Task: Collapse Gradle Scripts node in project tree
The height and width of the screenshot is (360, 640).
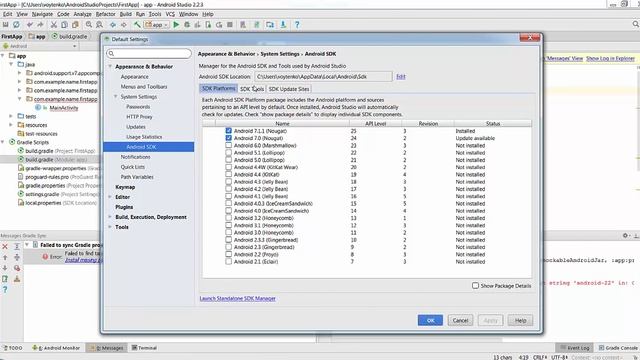Action: tap(3, 142)
